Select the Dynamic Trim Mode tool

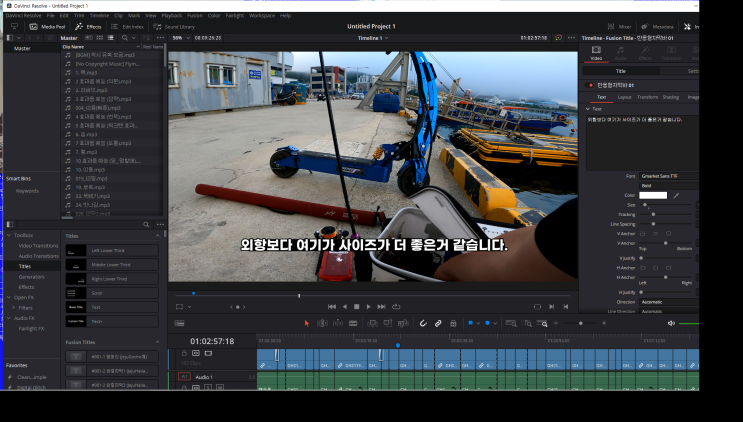pyautogui.click(x=338, y=323)
